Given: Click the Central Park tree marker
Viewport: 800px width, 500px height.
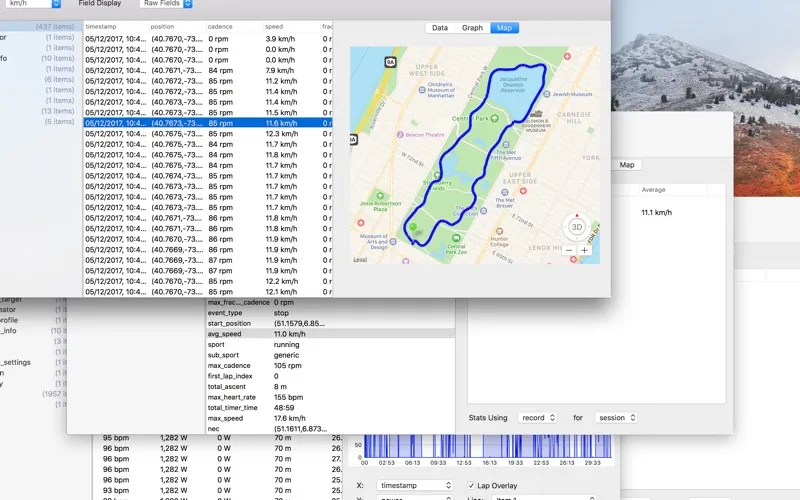Looking at the screenshot, I should [494, 118].
